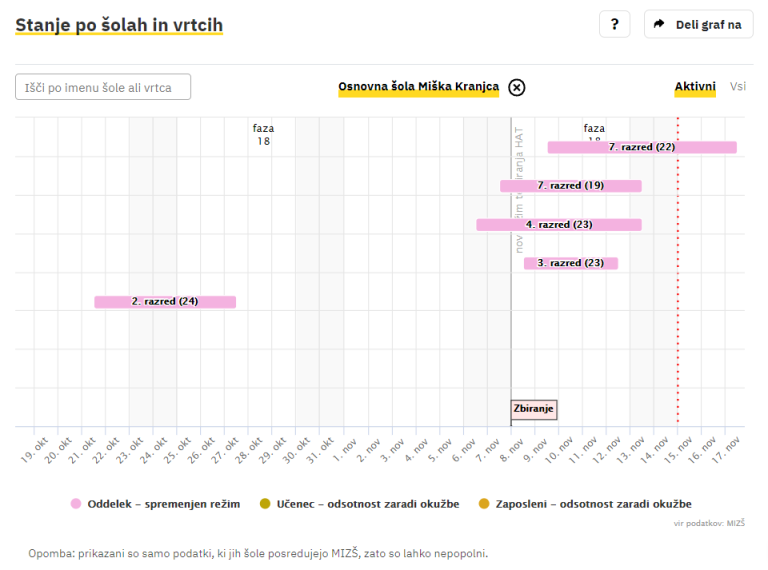Click the Zaposleni legend color dot
768x570 pixels.
[x=485, y=504]
